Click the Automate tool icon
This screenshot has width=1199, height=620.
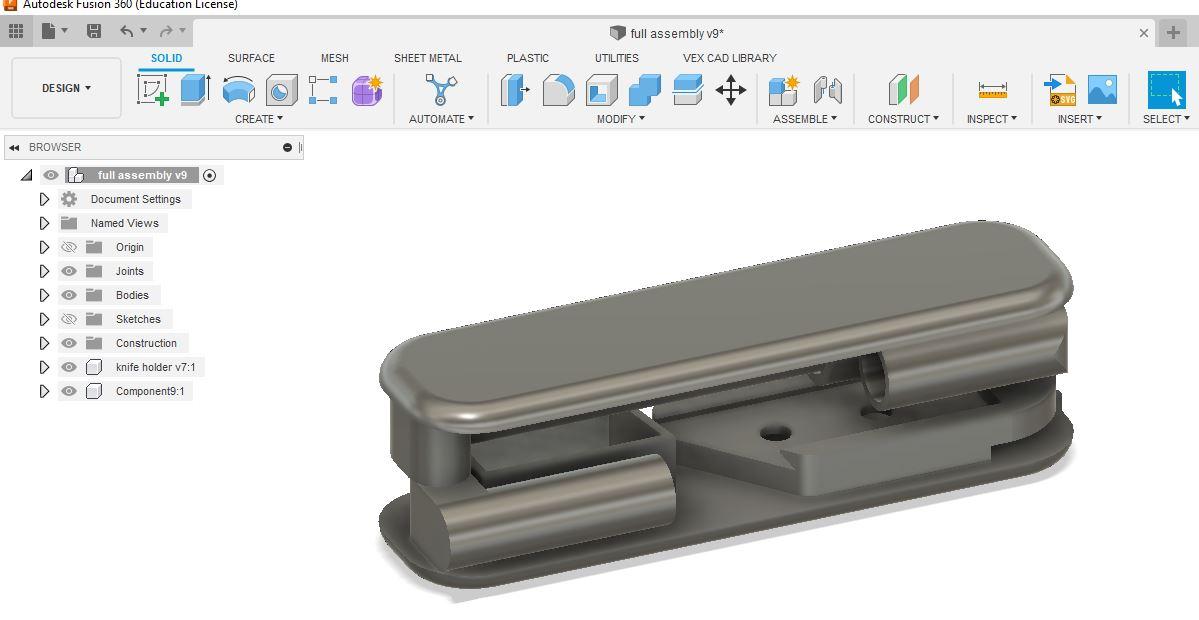(440, 89)
